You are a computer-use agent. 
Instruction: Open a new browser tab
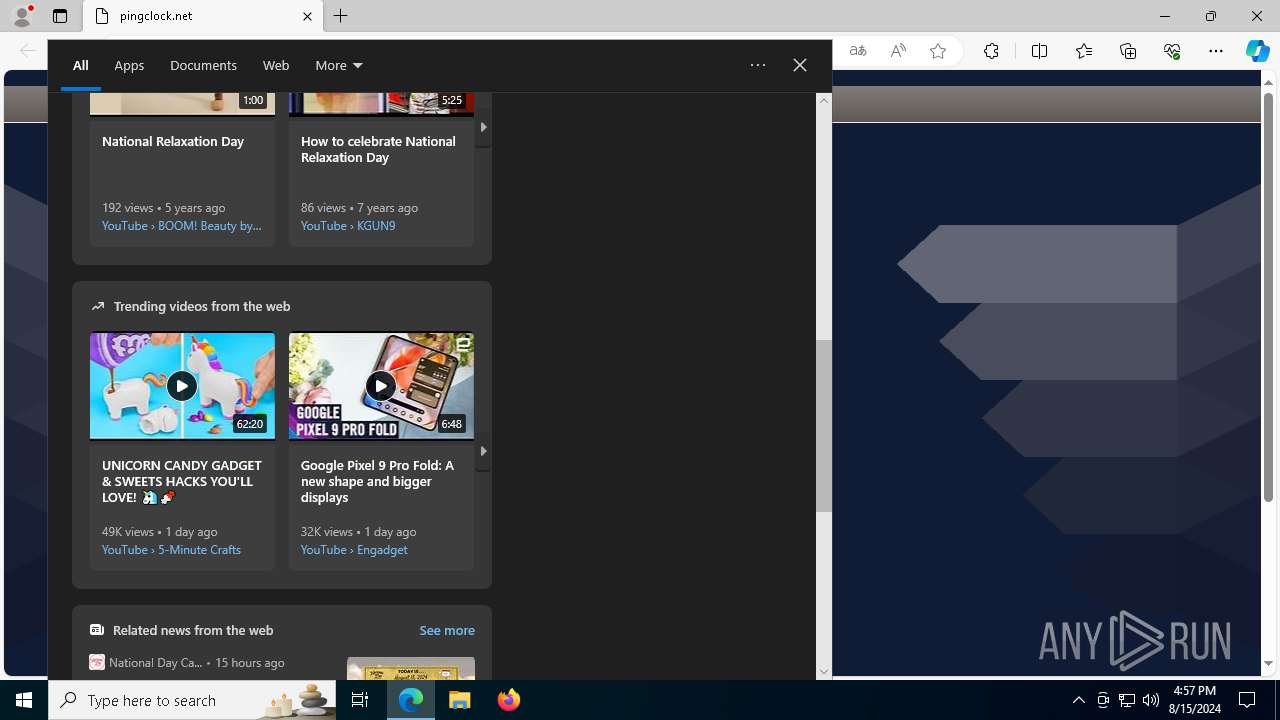[341, 16]
